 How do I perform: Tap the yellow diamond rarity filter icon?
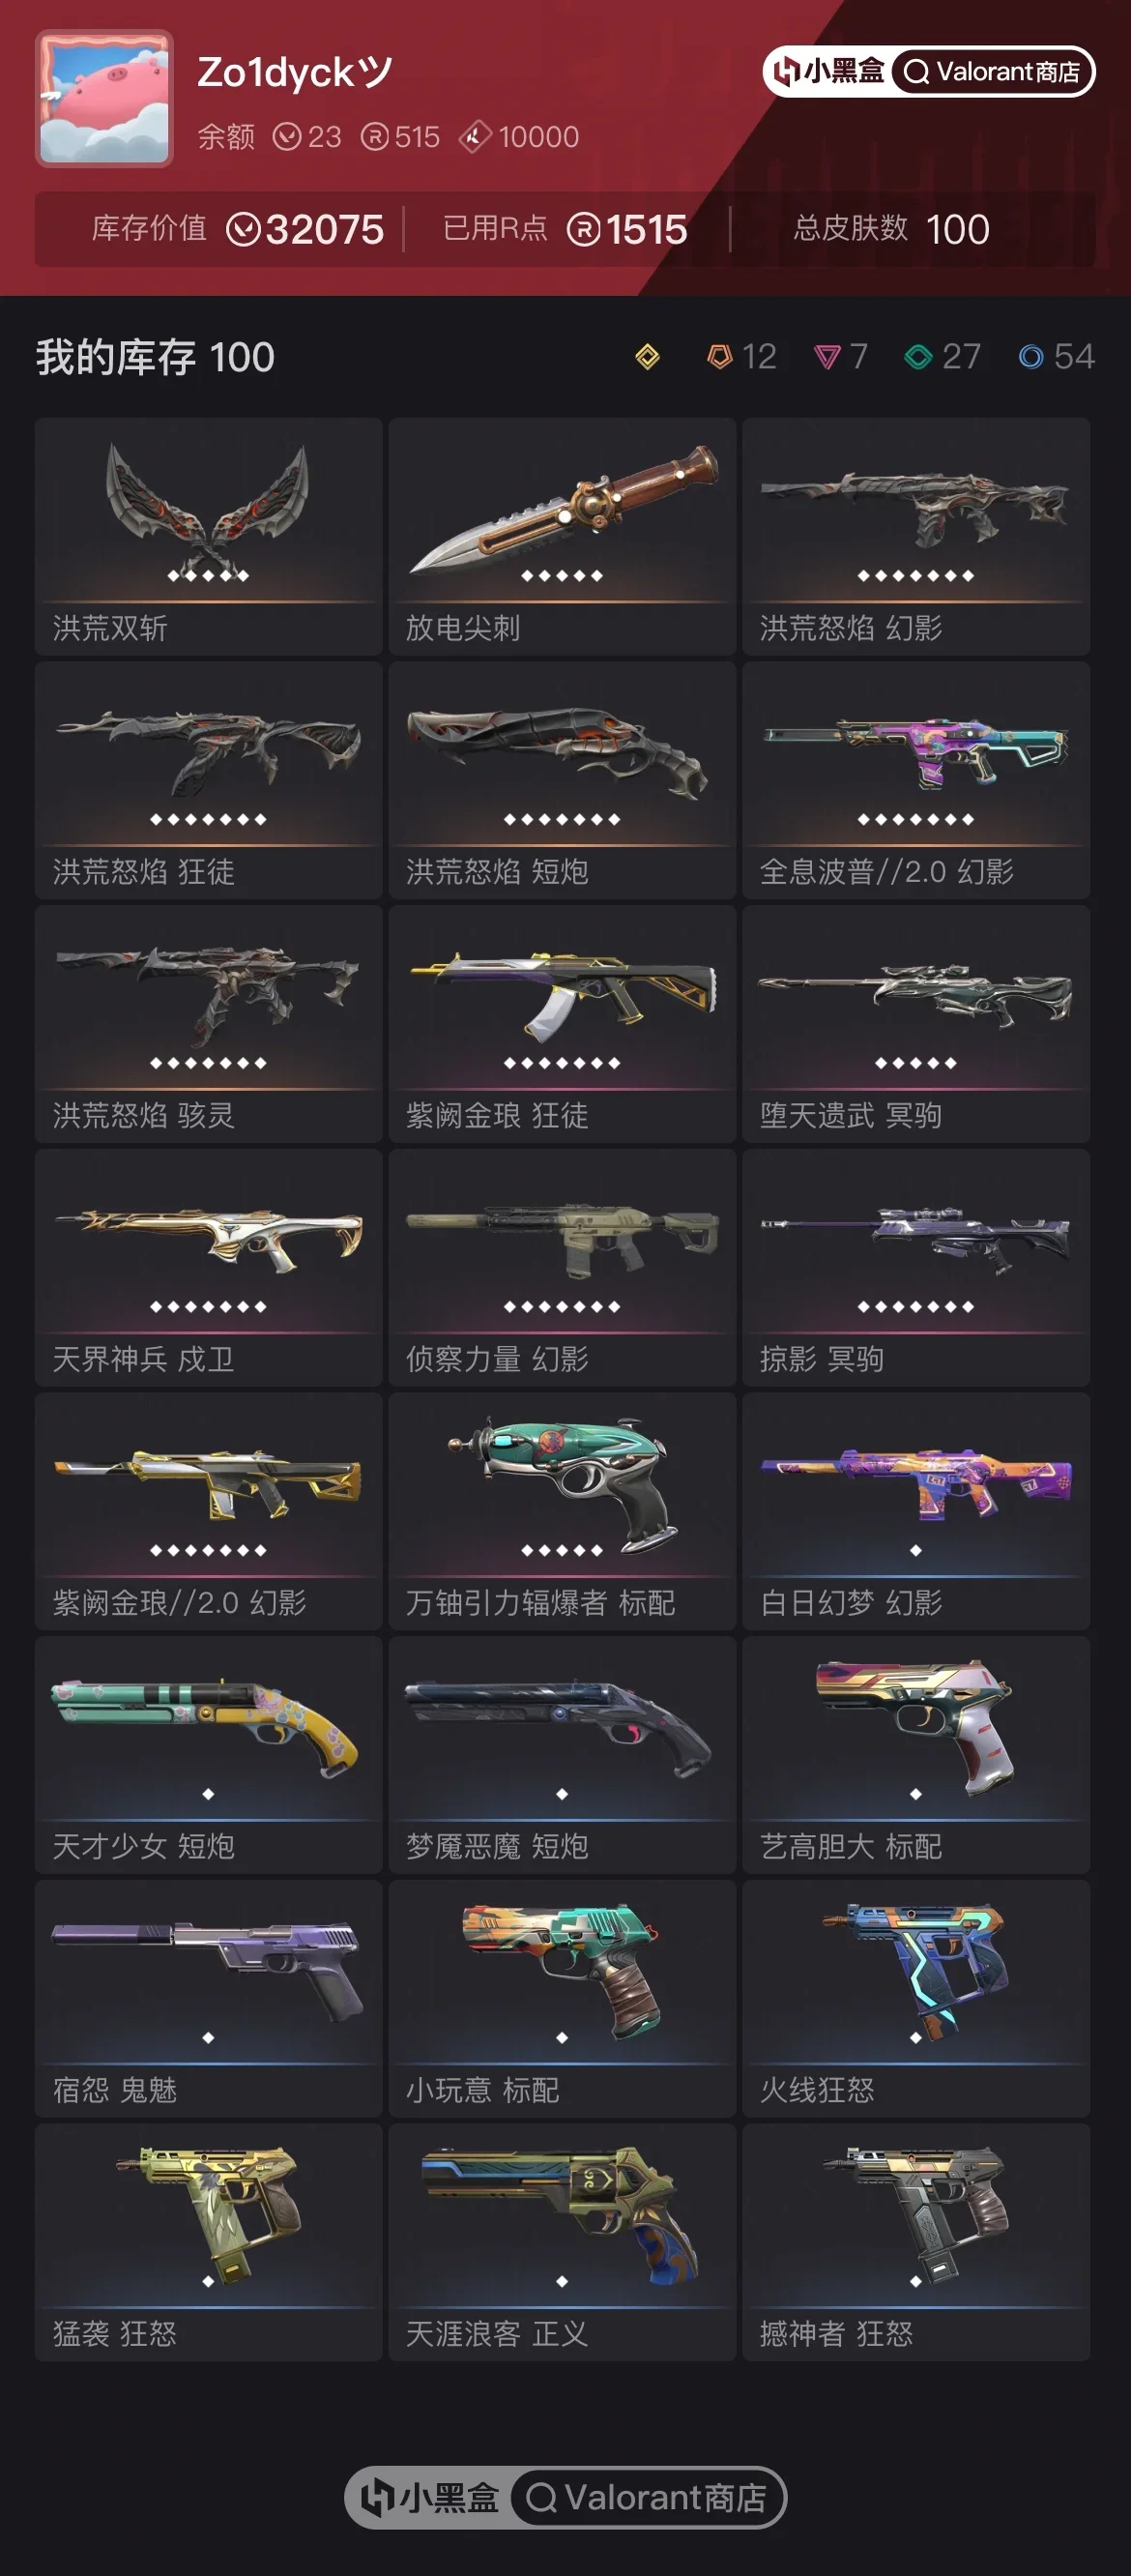647,357
